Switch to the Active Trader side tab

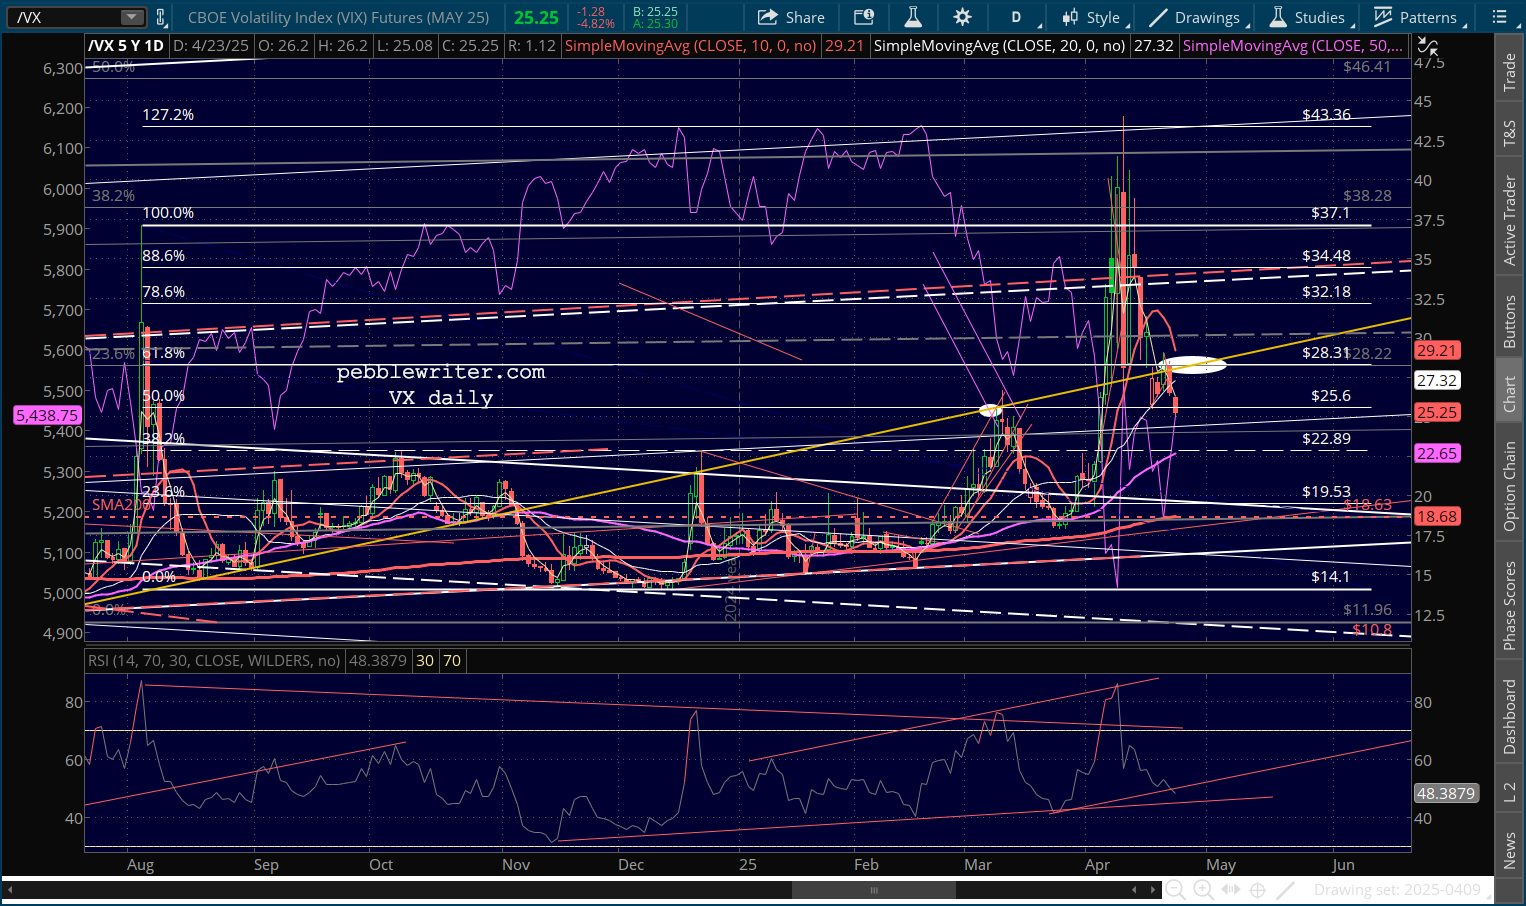point(1510,220)
